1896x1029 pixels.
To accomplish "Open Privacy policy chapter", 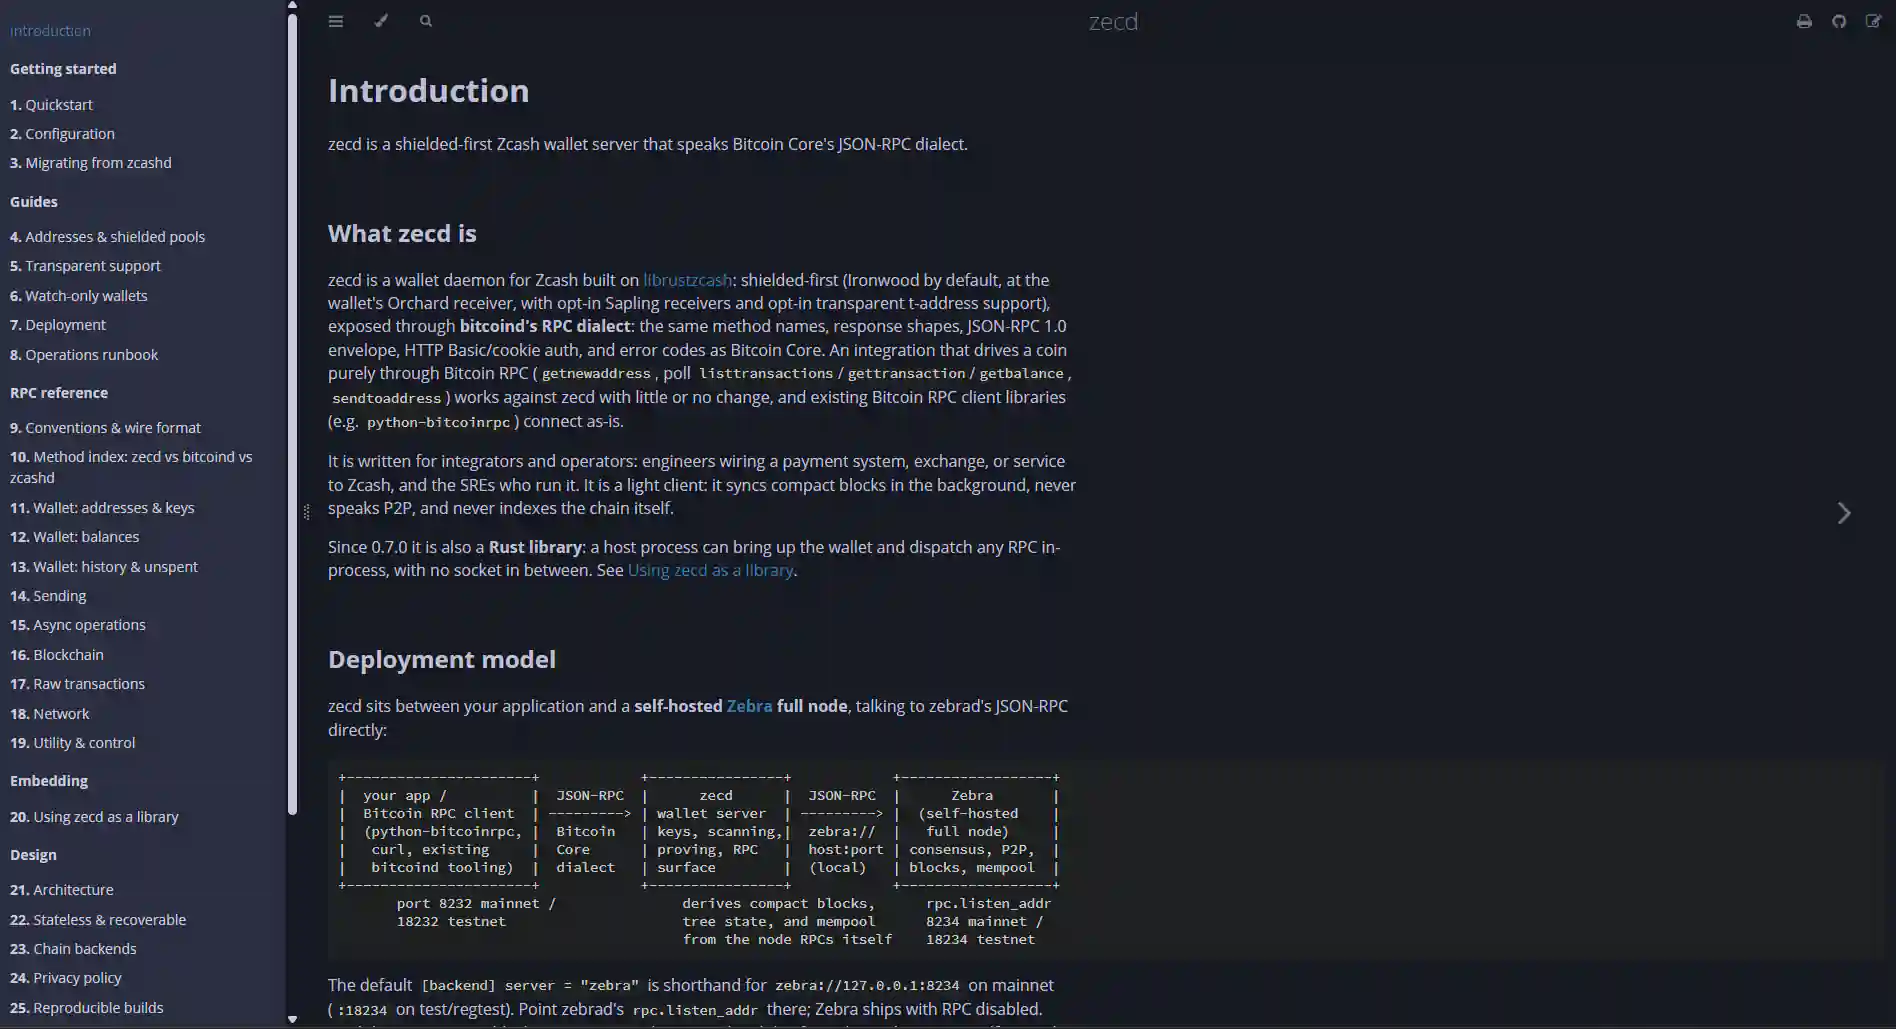I will click(x=66, y=978).
